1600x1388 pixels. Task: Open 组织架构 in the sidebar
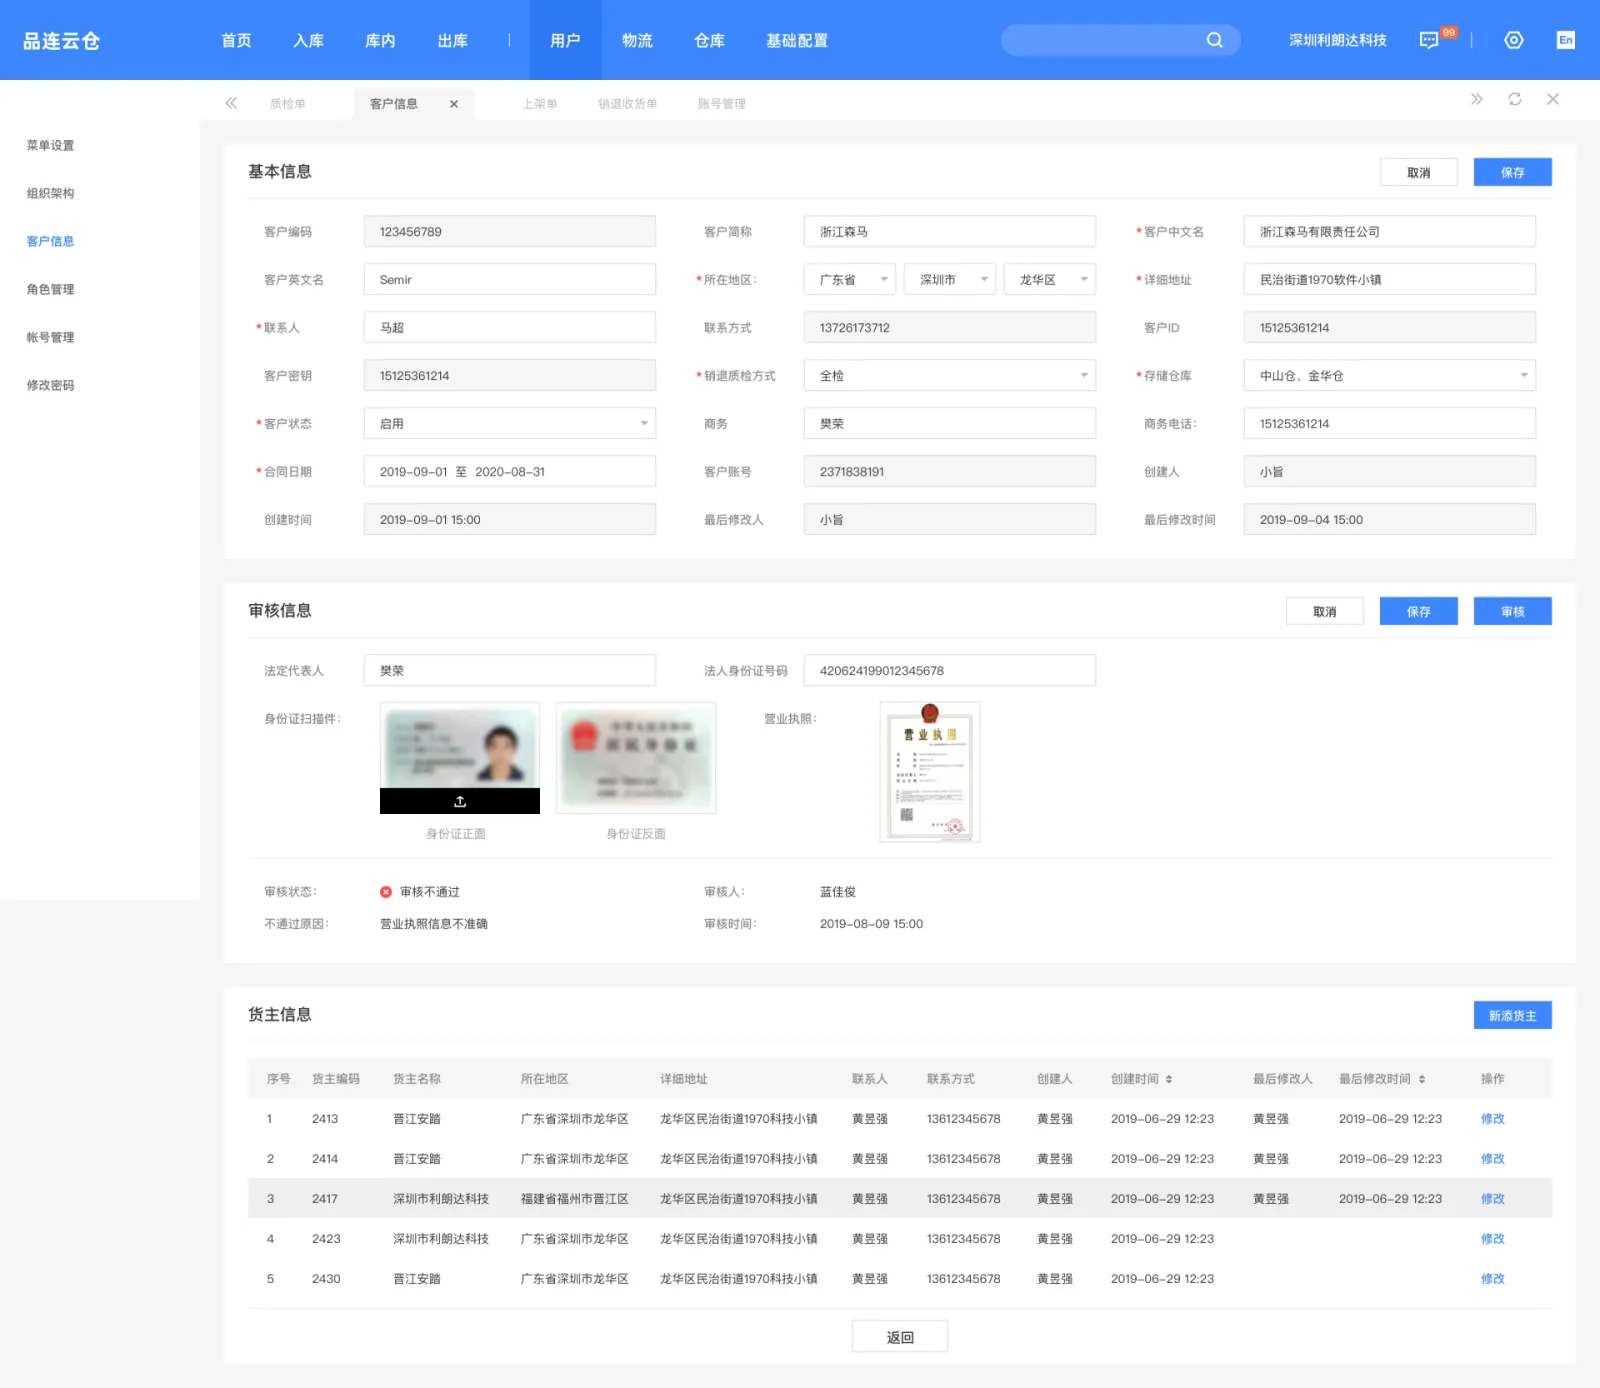point(51,194)
